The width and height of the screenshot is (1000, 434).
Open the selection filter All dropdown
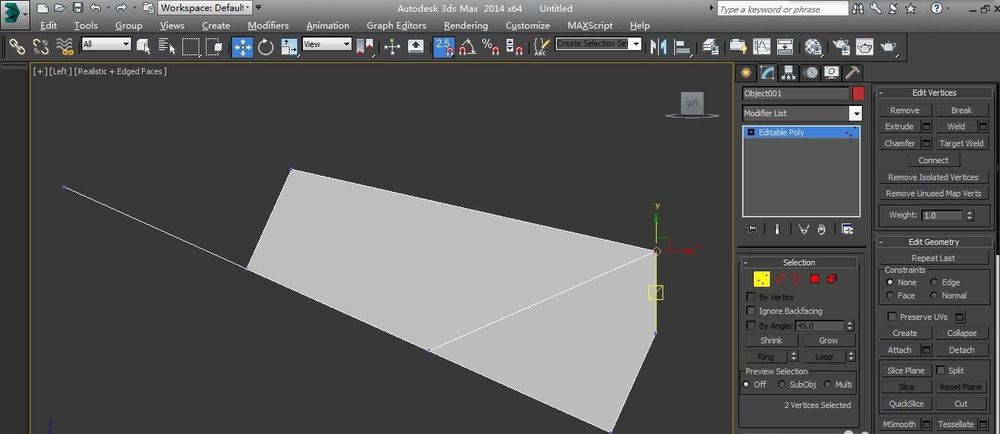[106, 45]
